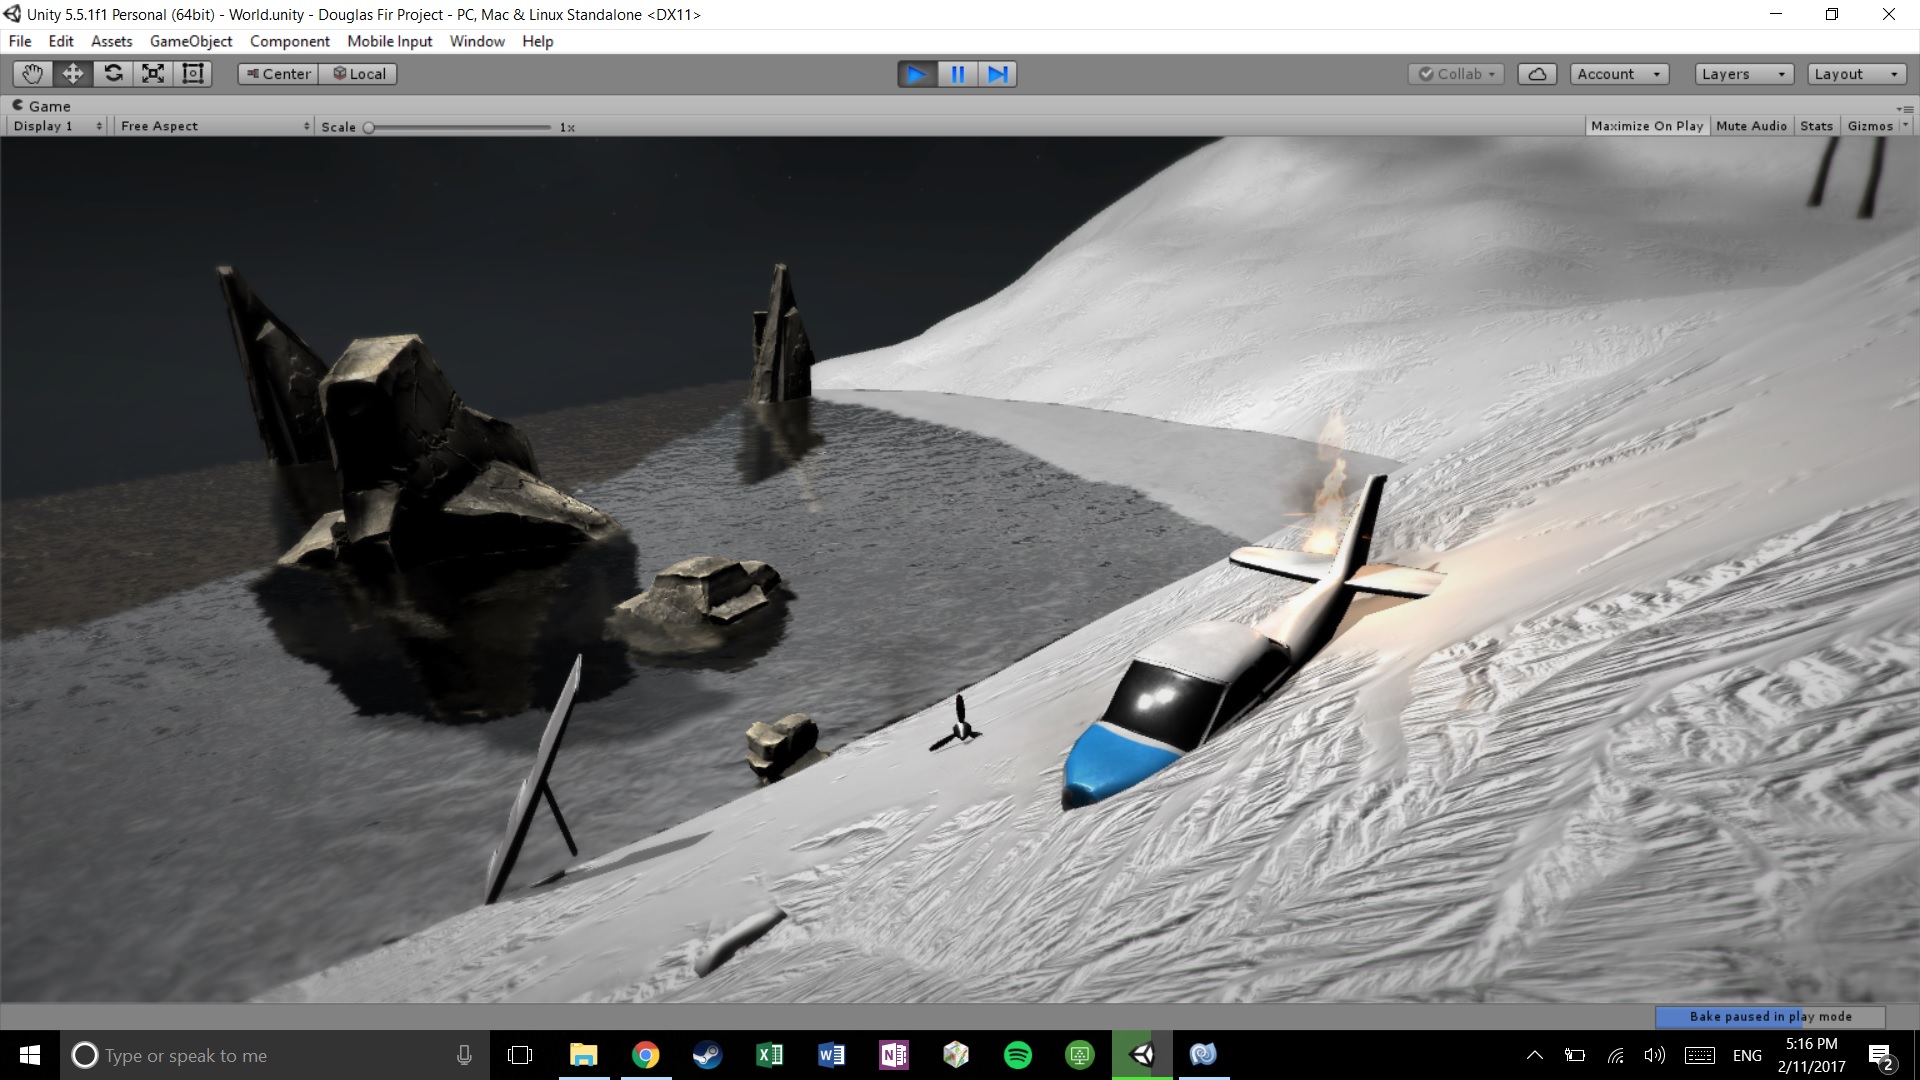Toggle the Center pivot button

pos(279,74)
